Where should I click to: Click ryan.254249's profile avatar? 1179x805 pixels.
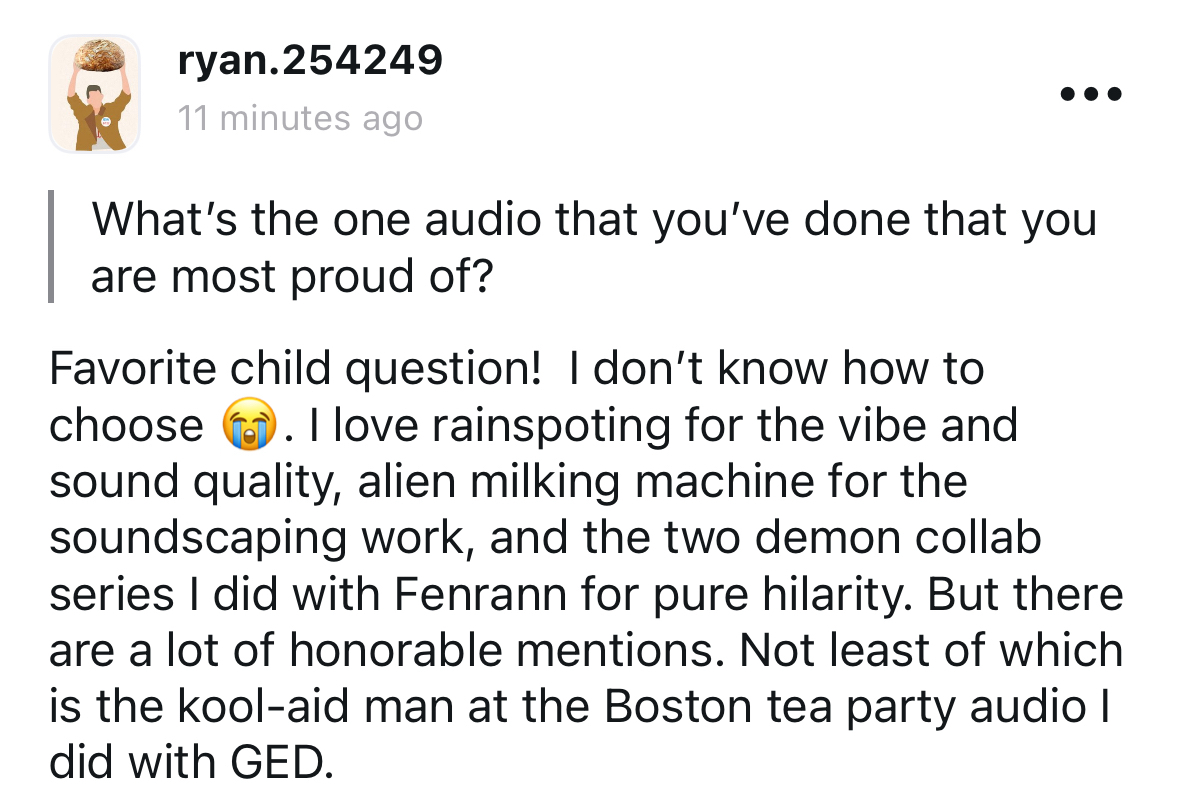(x=94, y=94)
